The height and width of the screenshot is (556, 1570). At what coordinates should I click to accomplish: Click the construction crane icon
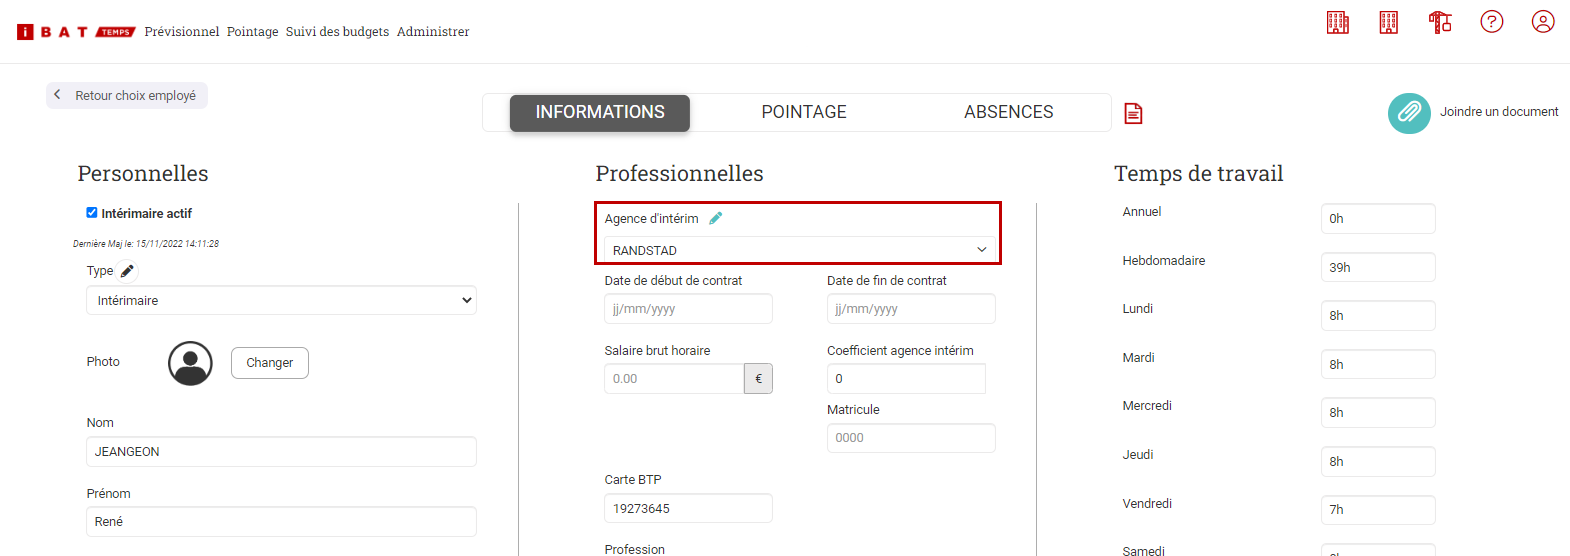coord(1440,22)
